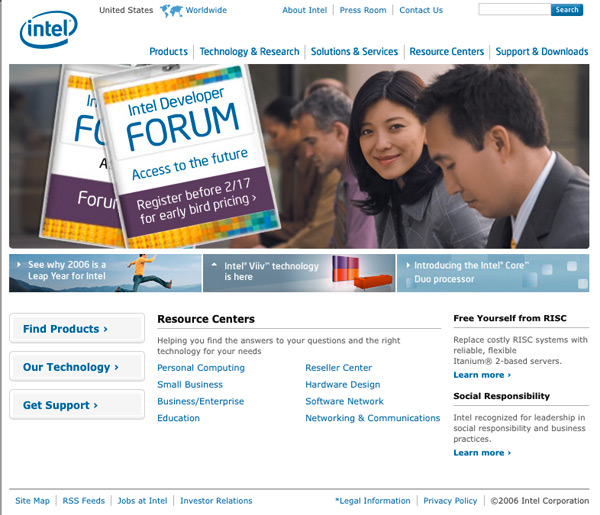The image size is (600, 515).
Task: Open the Investor Relations footer link
Action: pyautogui.click(x=216, y=501)
